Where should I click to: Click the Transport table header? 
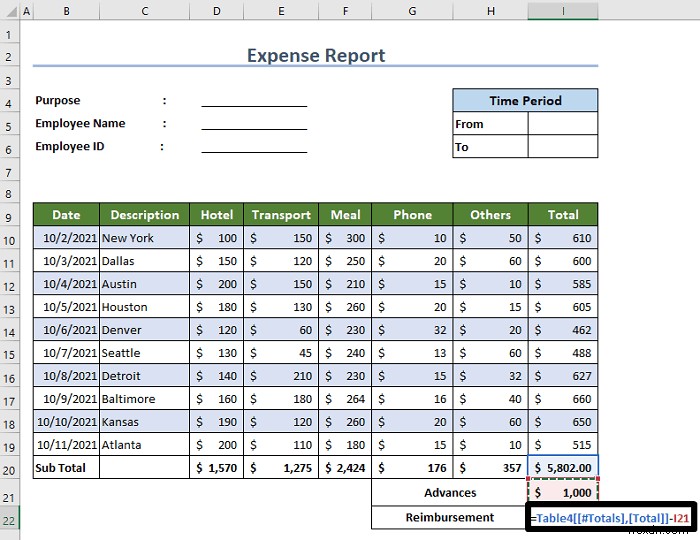click(x=281, y=215)
